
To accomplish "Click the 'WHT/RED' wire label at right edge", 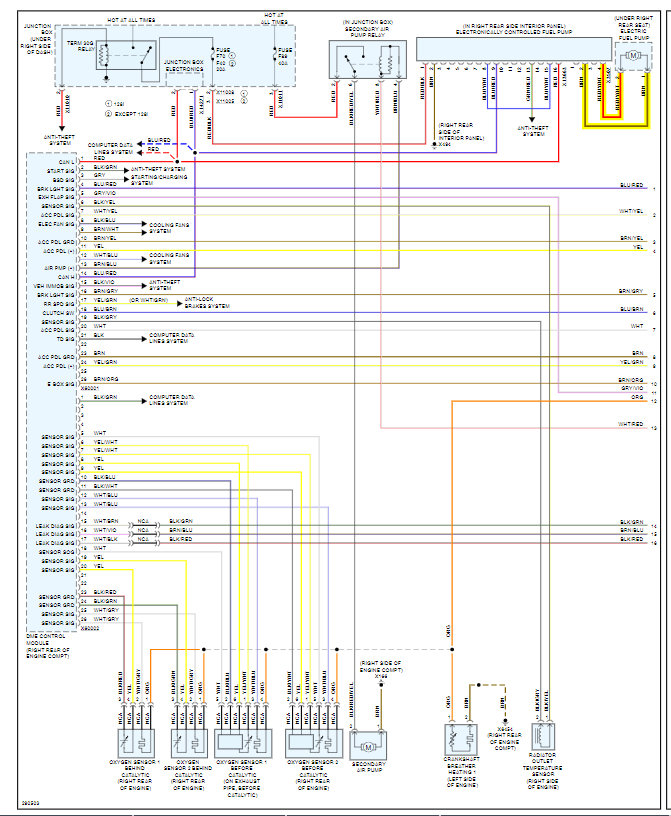I will tap(631, 425).
